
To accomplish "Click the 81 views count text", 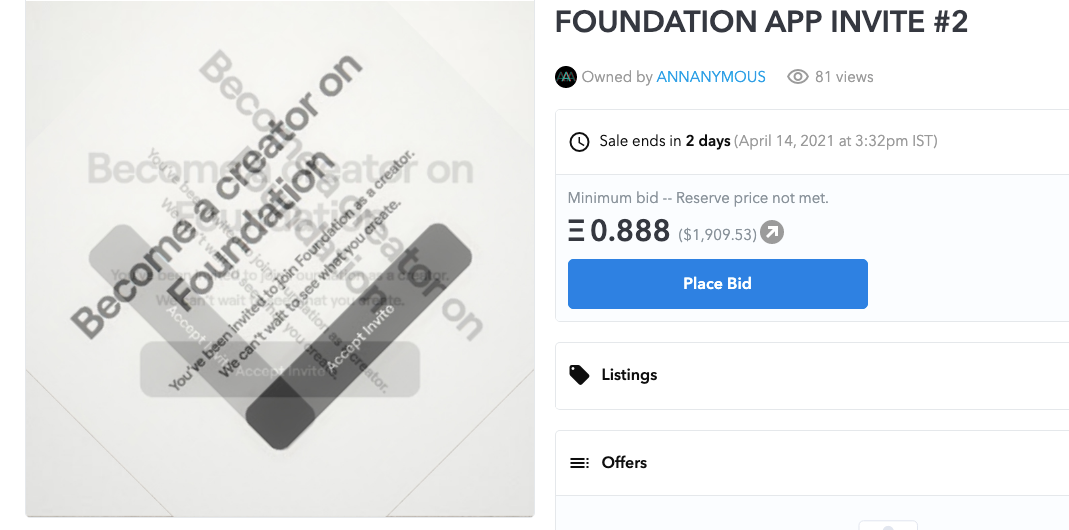I will pos(844,77).
